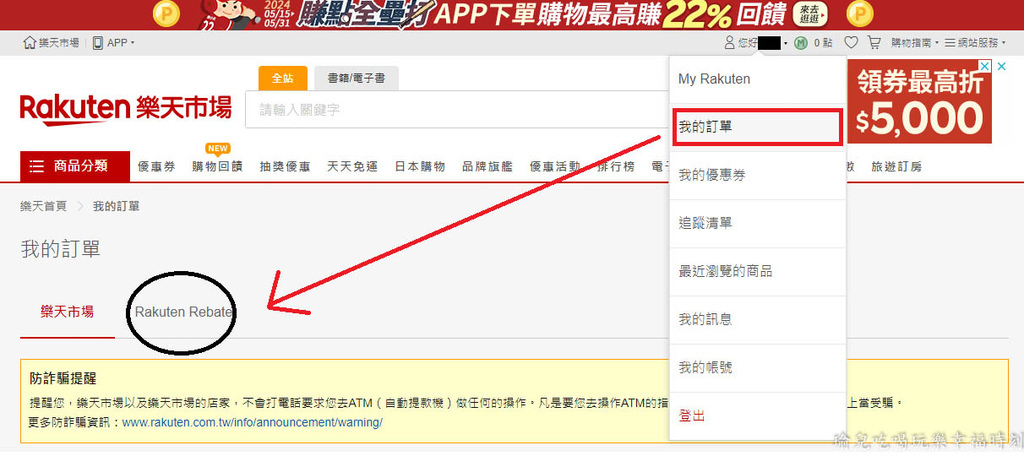The image size is (1024, 456).
Task: Expand the 購物指南 dropdown
Action: tap(914, 43)
